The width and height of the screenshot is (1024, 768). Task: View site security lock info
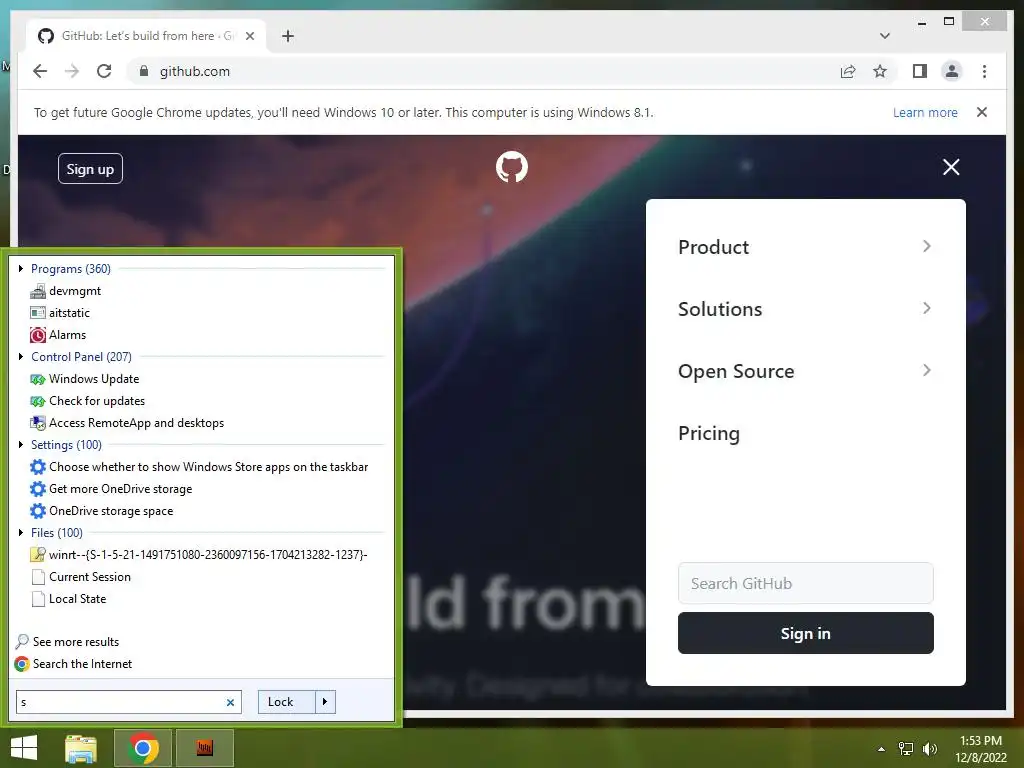[x=144, y=71]
